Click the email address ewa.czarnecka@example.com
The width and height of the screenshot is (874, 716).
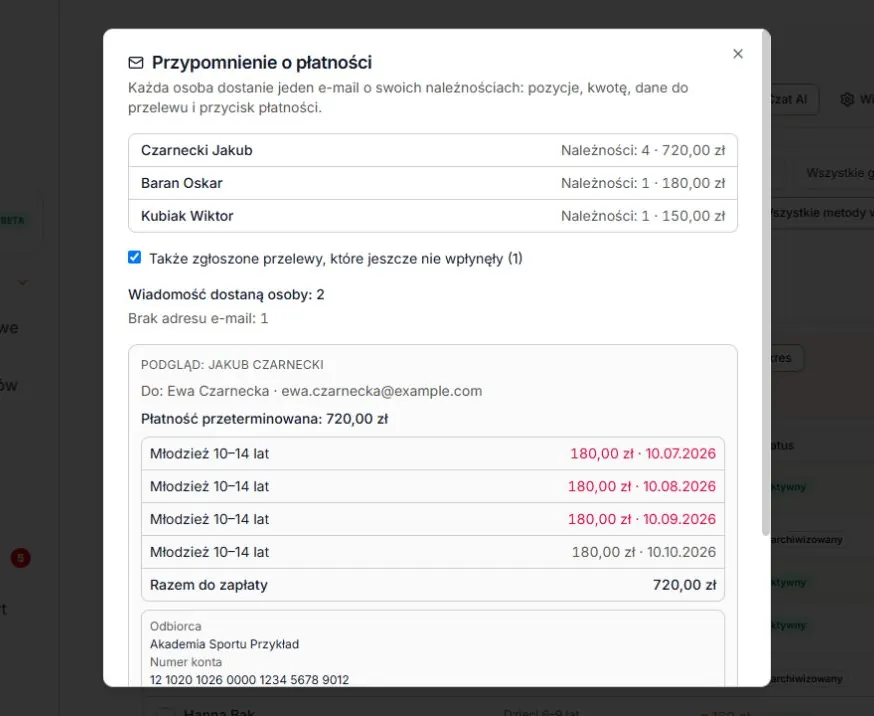coord(381,391)
